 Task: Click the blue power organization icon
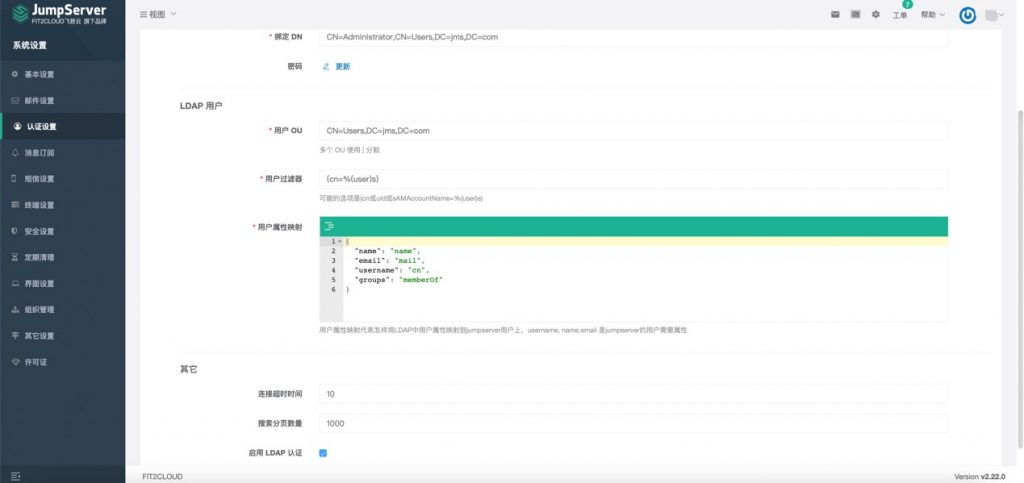(x=968, y=16)
